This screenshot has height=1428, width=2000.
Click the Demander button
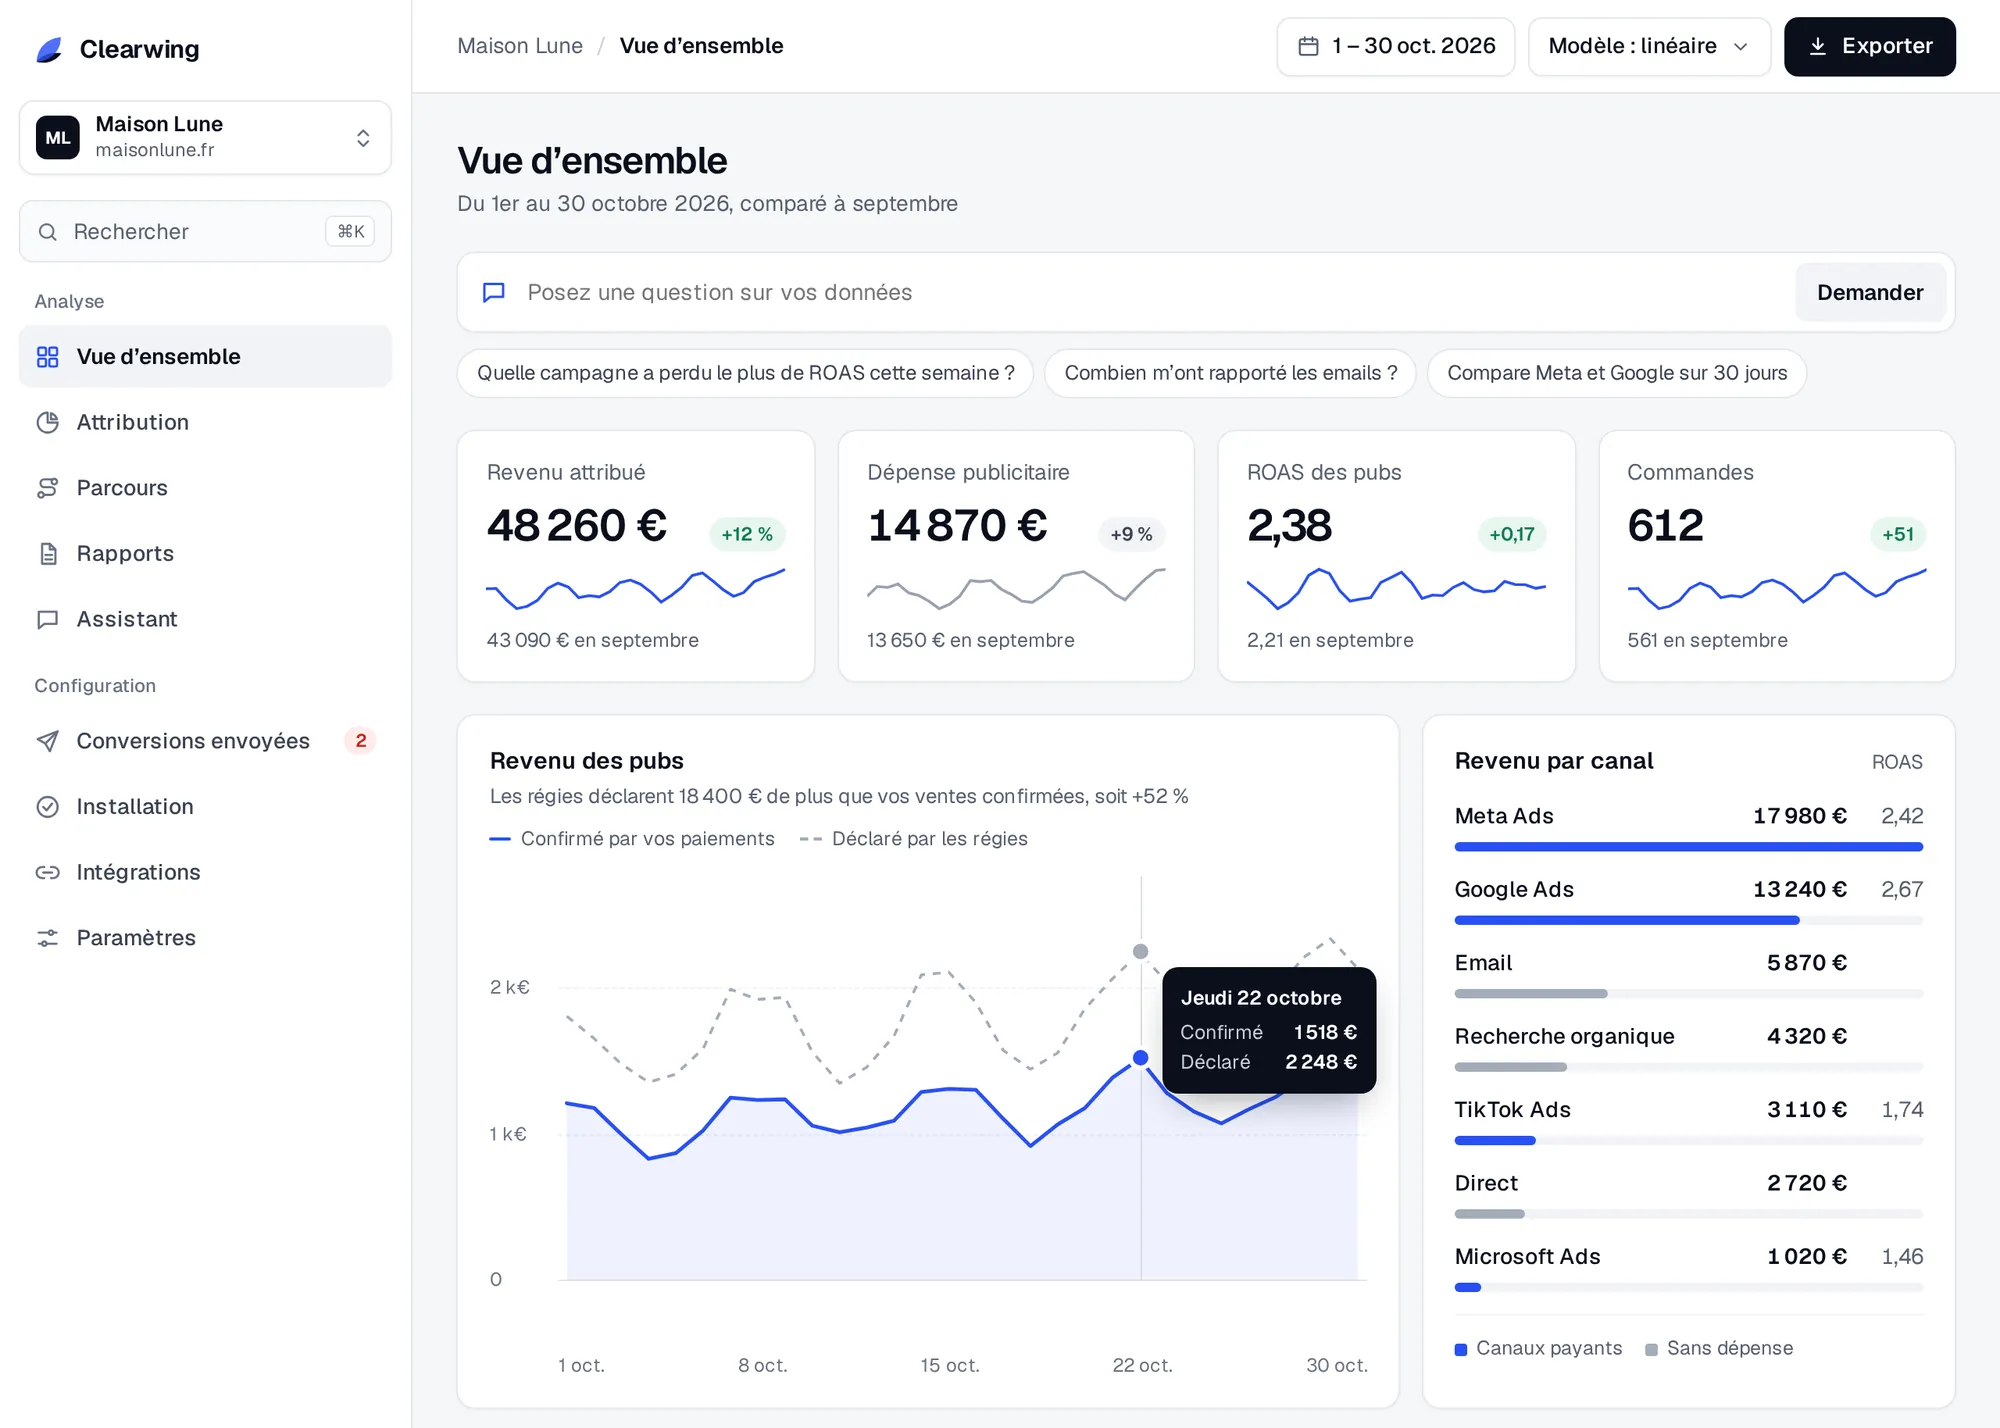tap(1870, 292)
